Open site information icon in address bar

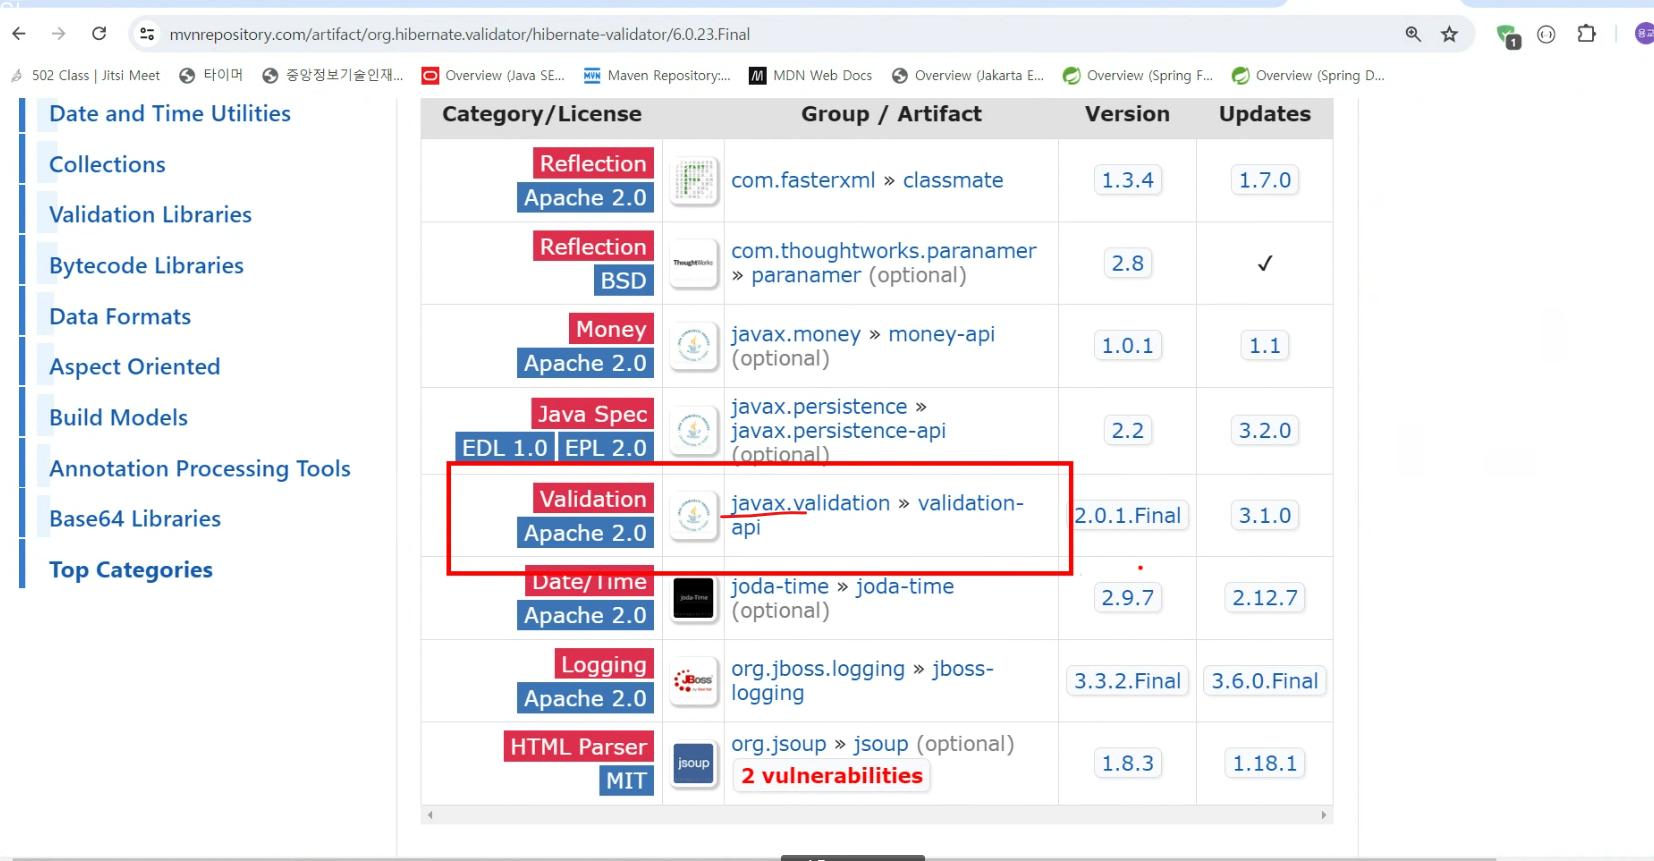[147, 34]
